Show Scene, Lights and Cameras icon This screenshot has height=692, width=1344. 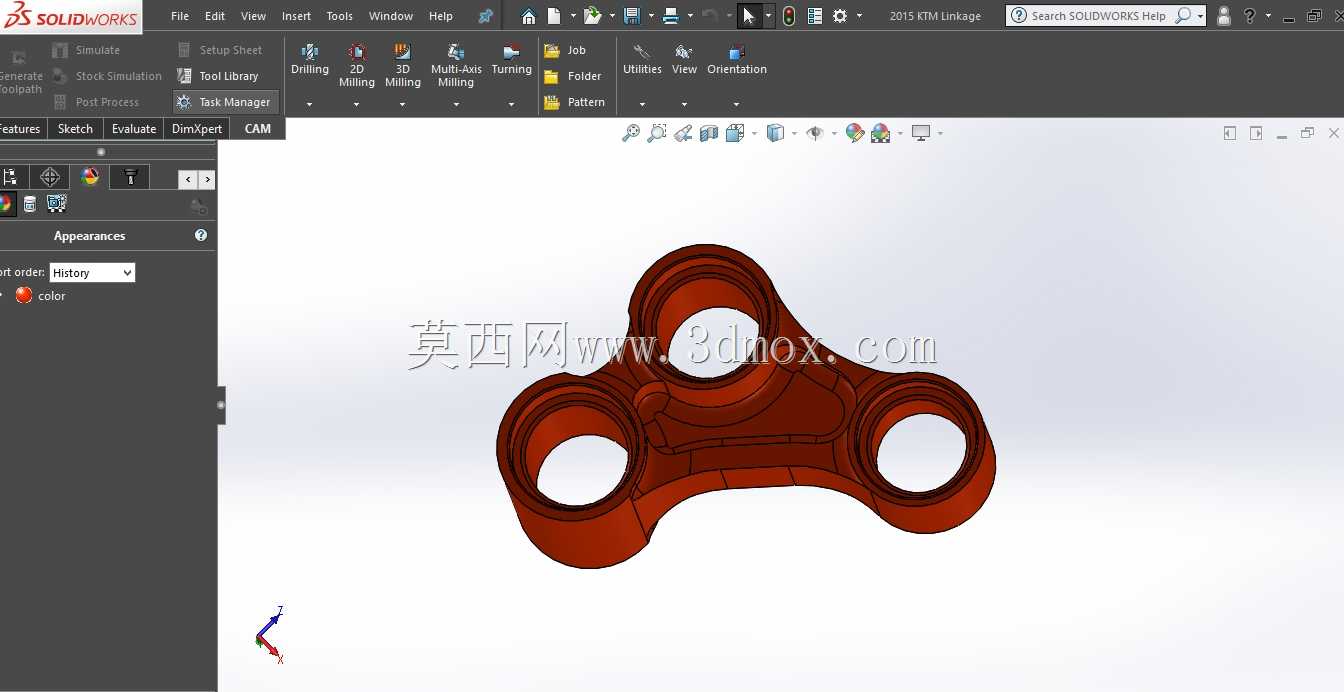pyautogui.click(x=57, y=204)
